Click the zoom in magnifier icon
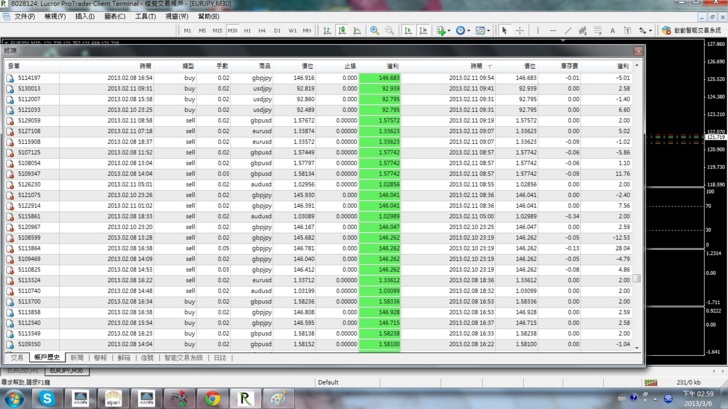The width and height of the screenshot is (728, 409). [375, 31]
